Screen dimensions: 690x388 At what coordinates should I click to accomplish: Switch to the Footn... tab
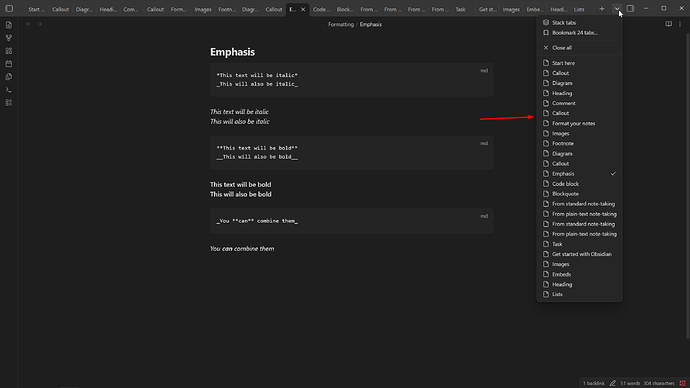227,9
